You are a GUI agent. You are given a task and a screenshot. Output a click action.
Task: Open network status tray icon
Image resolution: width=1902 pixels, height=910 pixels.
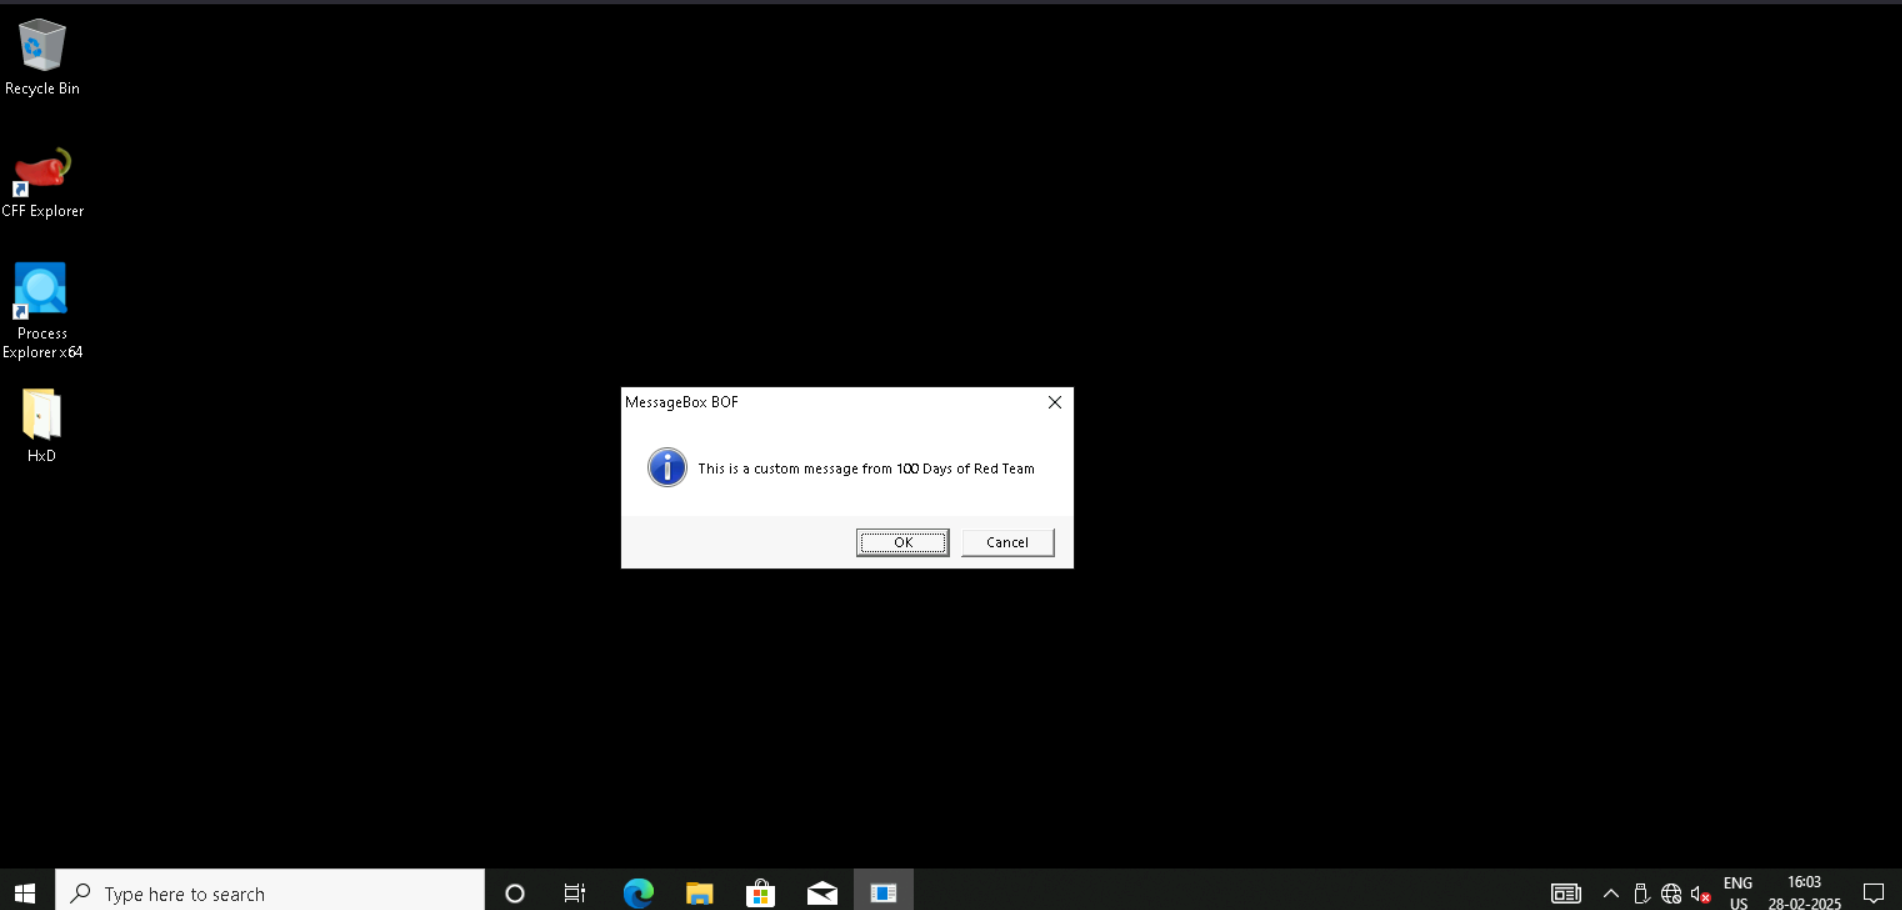1671,893
